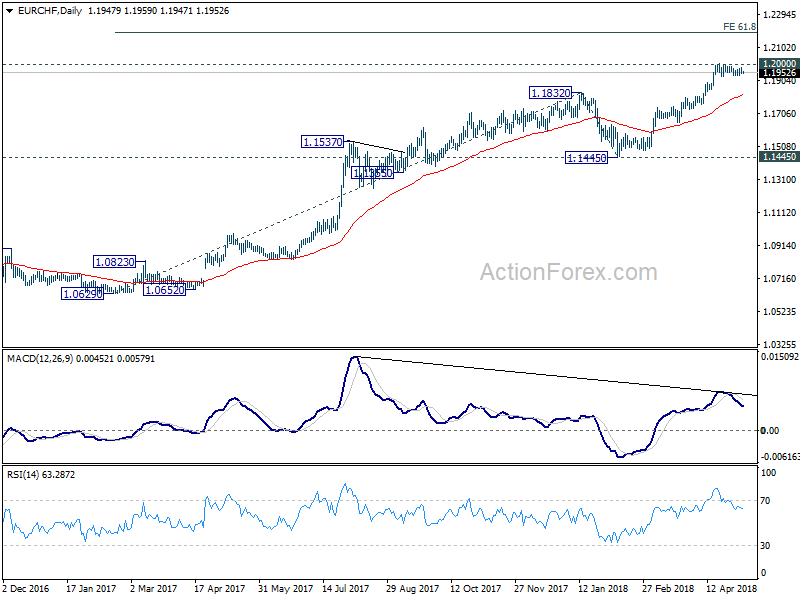Click the 12 Oct 2017 date label
Image resolution: width=800 pixels, height=600 pixels.
(x=476, y=588)
